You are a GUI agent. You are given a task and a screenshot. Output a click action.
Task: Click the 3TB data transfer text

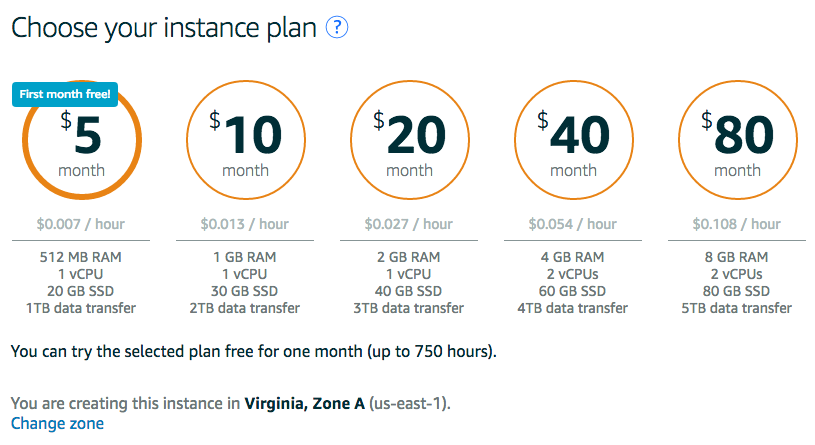(x=409, y=308)
